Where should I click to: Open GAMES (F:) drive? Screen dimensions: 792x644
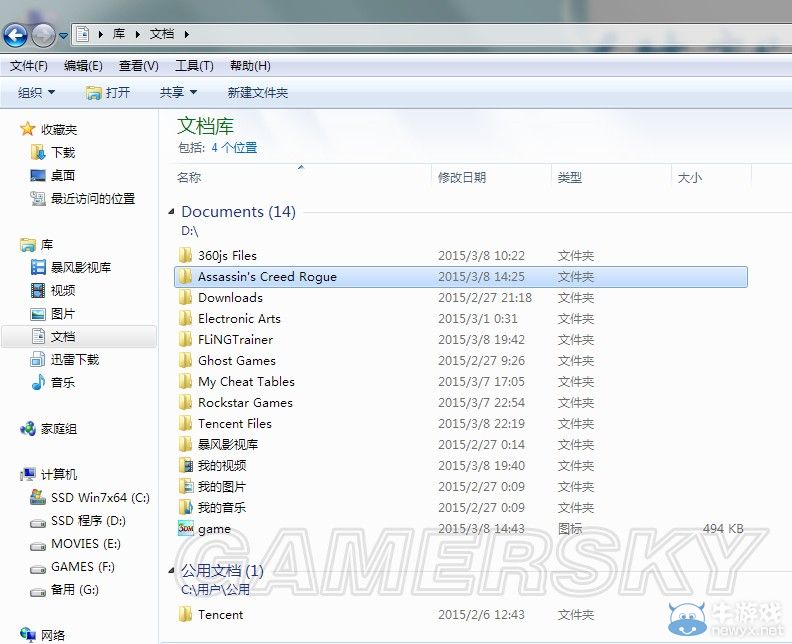point(82,567)
